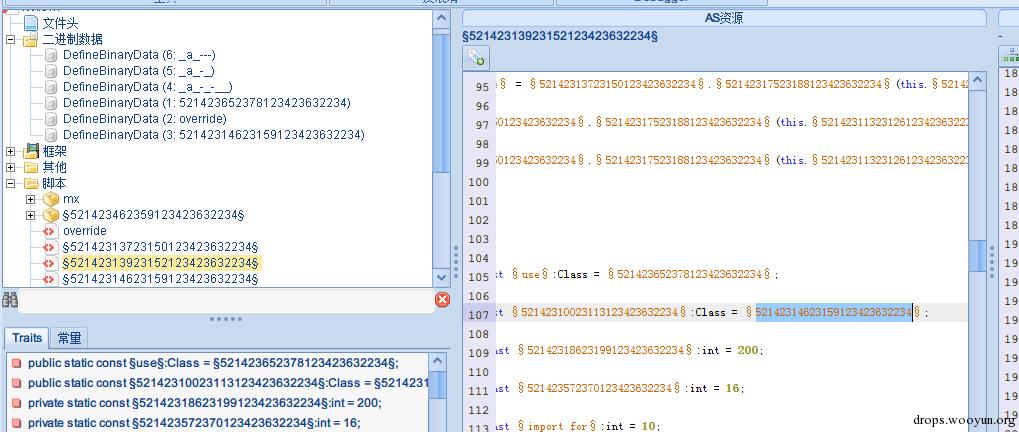Screen dimensions: 1019x432
Task: Expand the mx package node
Action: click(x=31, y=199)
